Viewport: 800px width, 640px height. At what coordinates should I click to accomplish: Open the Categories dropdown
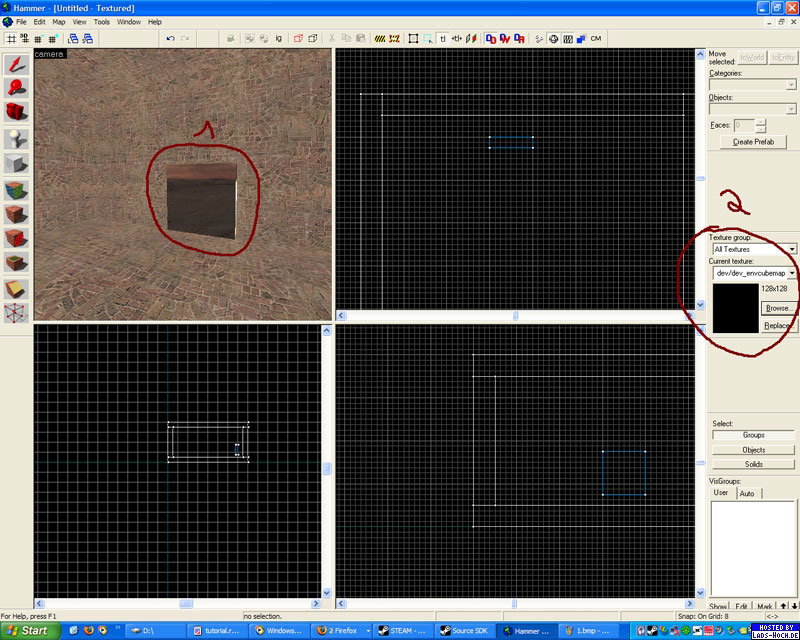pyautogui.click(x=753, y=84)
